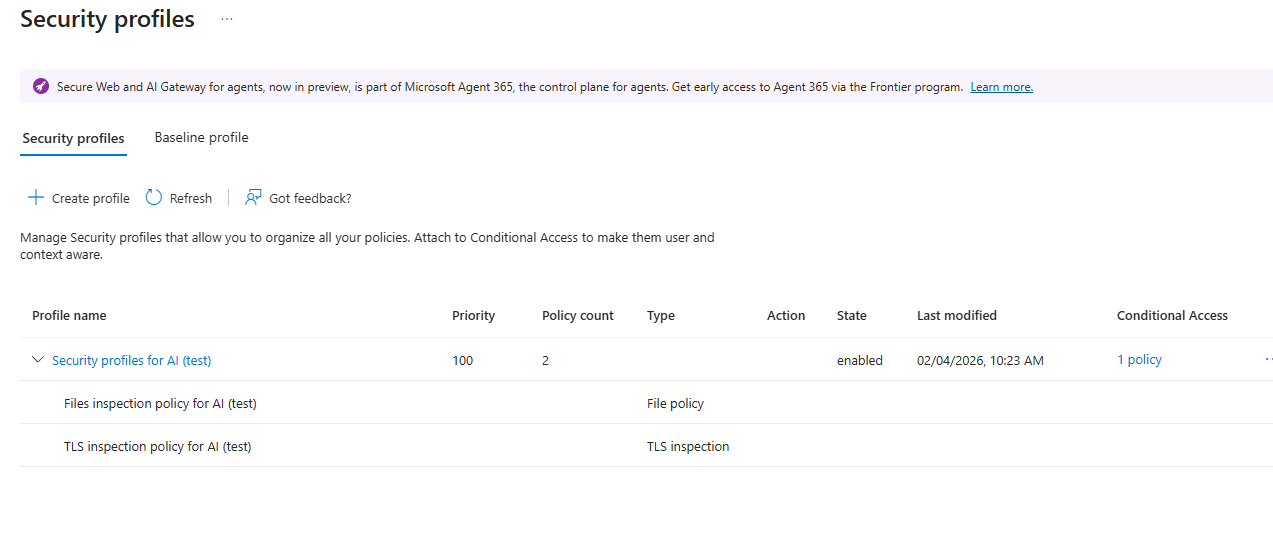Sort by the Profile name column header
The height and width of the screenshot is (540, 1273).
pos(69,315)
